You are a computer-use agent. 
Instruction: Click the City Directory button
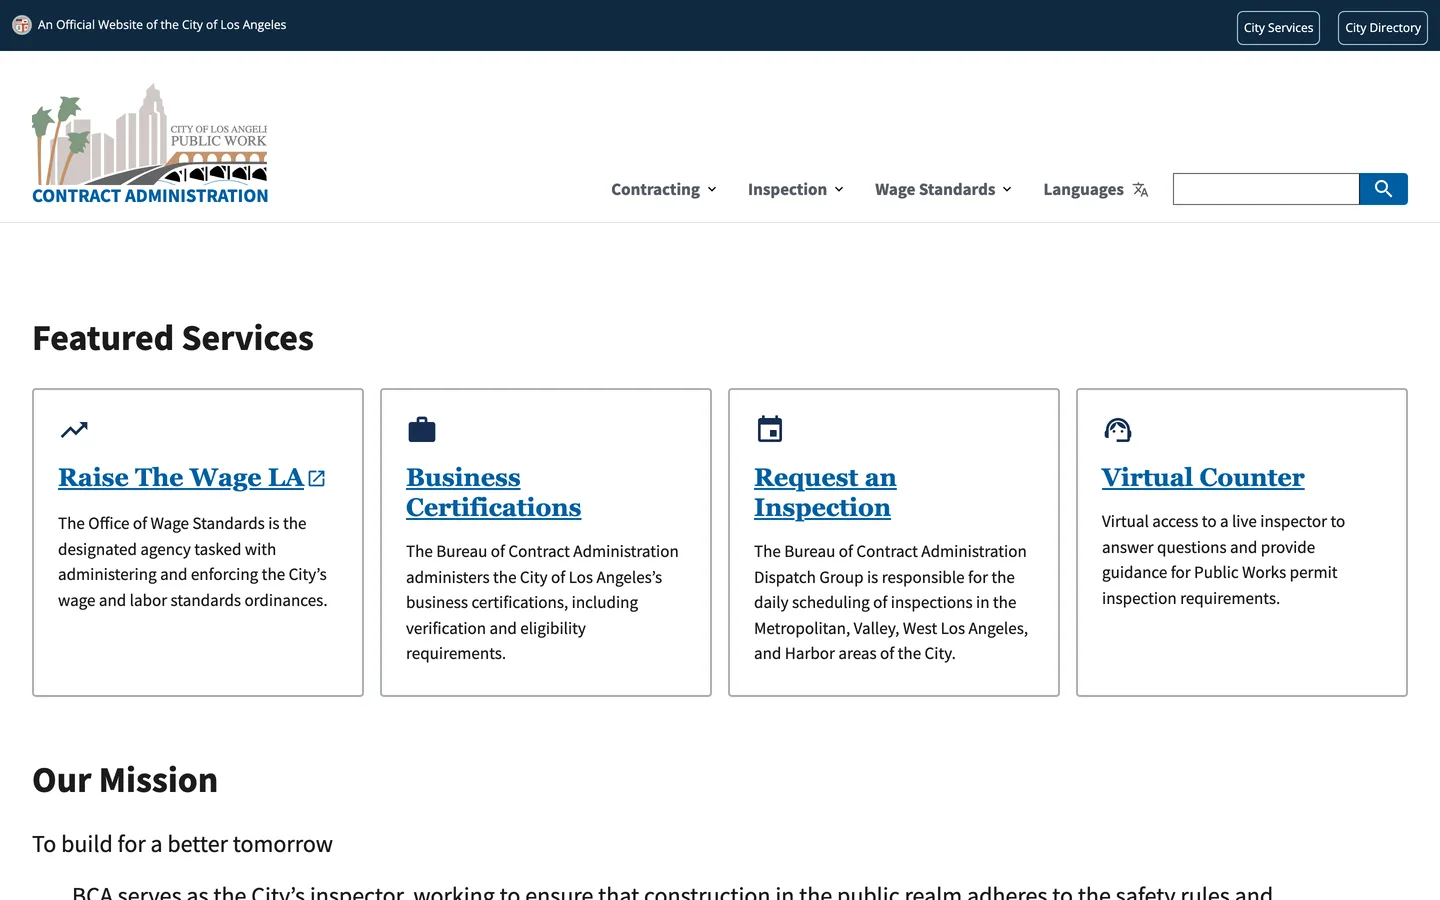1383,28
